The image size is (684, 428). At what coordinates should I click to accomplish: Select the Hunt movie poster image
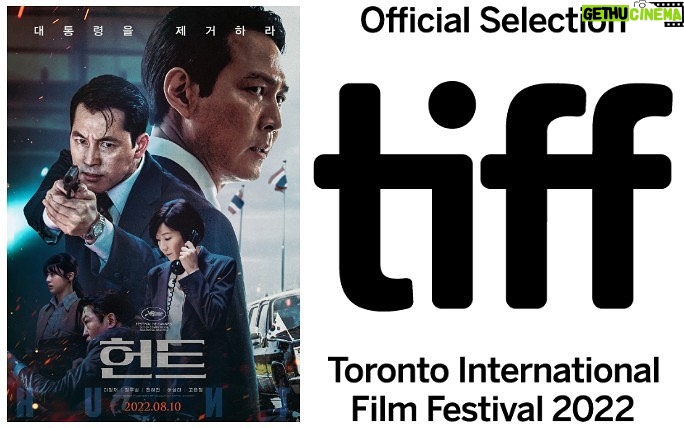click(x=154, y=214)
